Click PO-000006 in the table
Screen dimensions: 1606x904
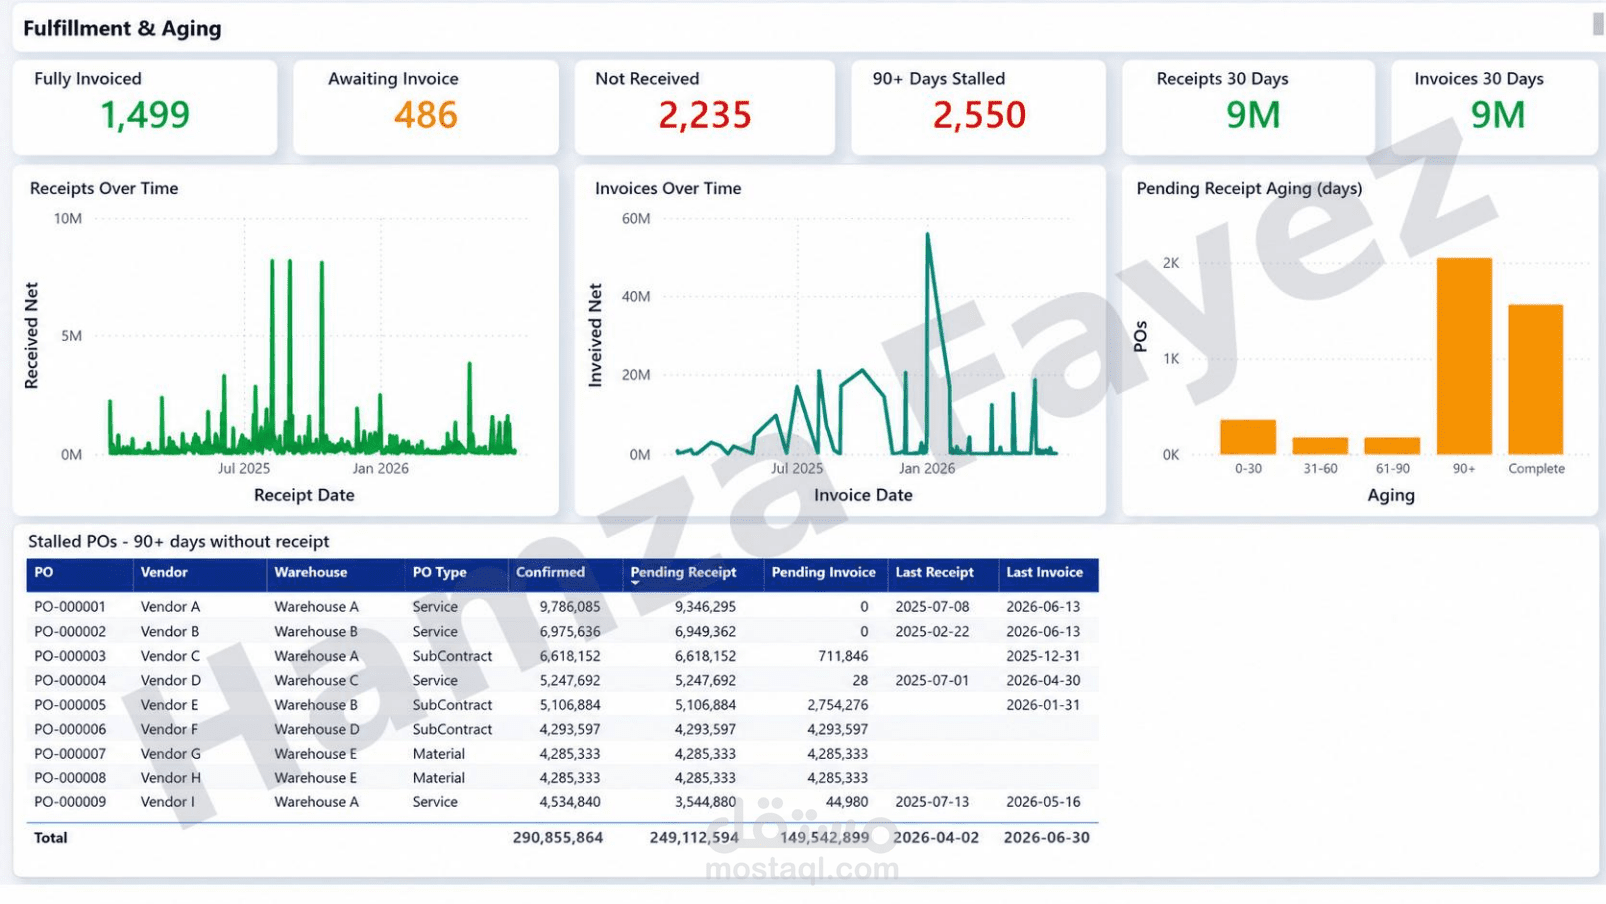70,729
